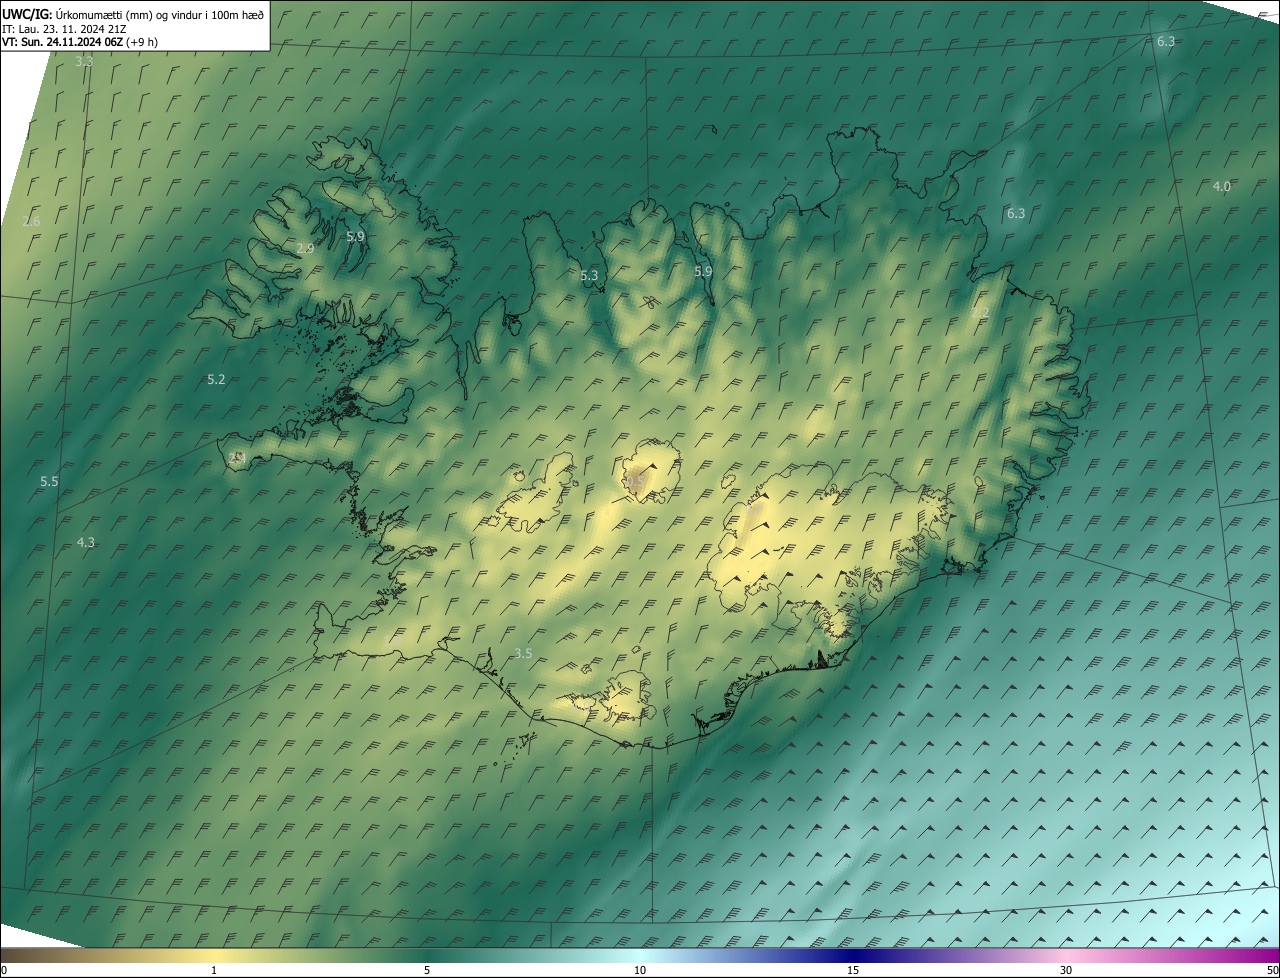Click the 6.3 label next to 4.0
1280x978 pixels.
tap(1016, 214)
